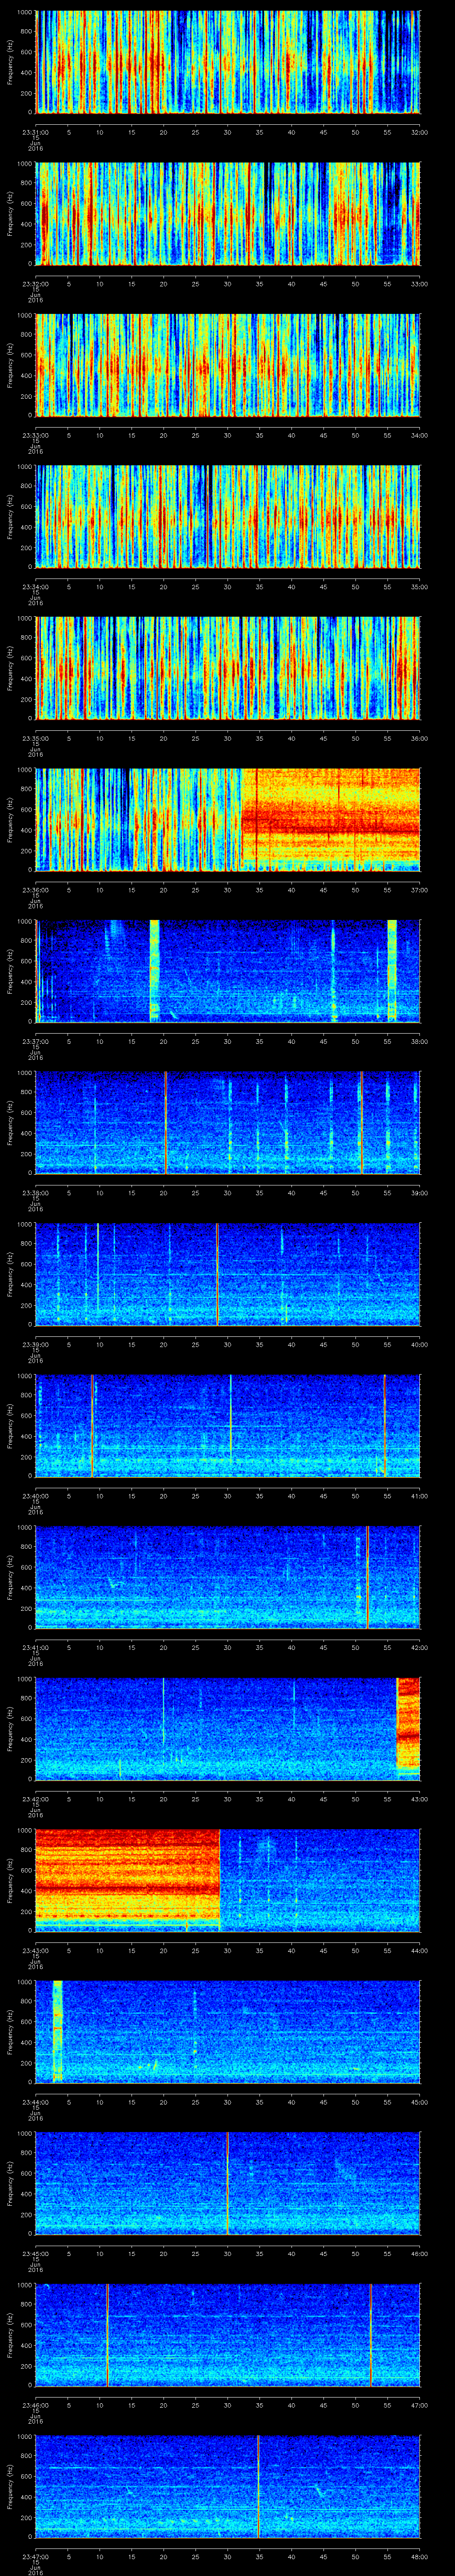The height and width of the screenshot is (2576, 455).
Task: Click the '23:40:00' start time label
Action: pos(36,1496)
